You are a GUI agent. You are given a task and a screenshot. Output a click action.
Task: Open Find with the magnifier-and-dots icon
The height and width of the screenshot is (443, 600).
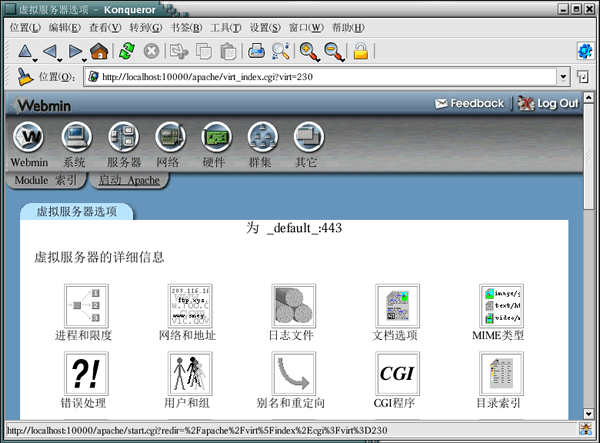[280, 51]
